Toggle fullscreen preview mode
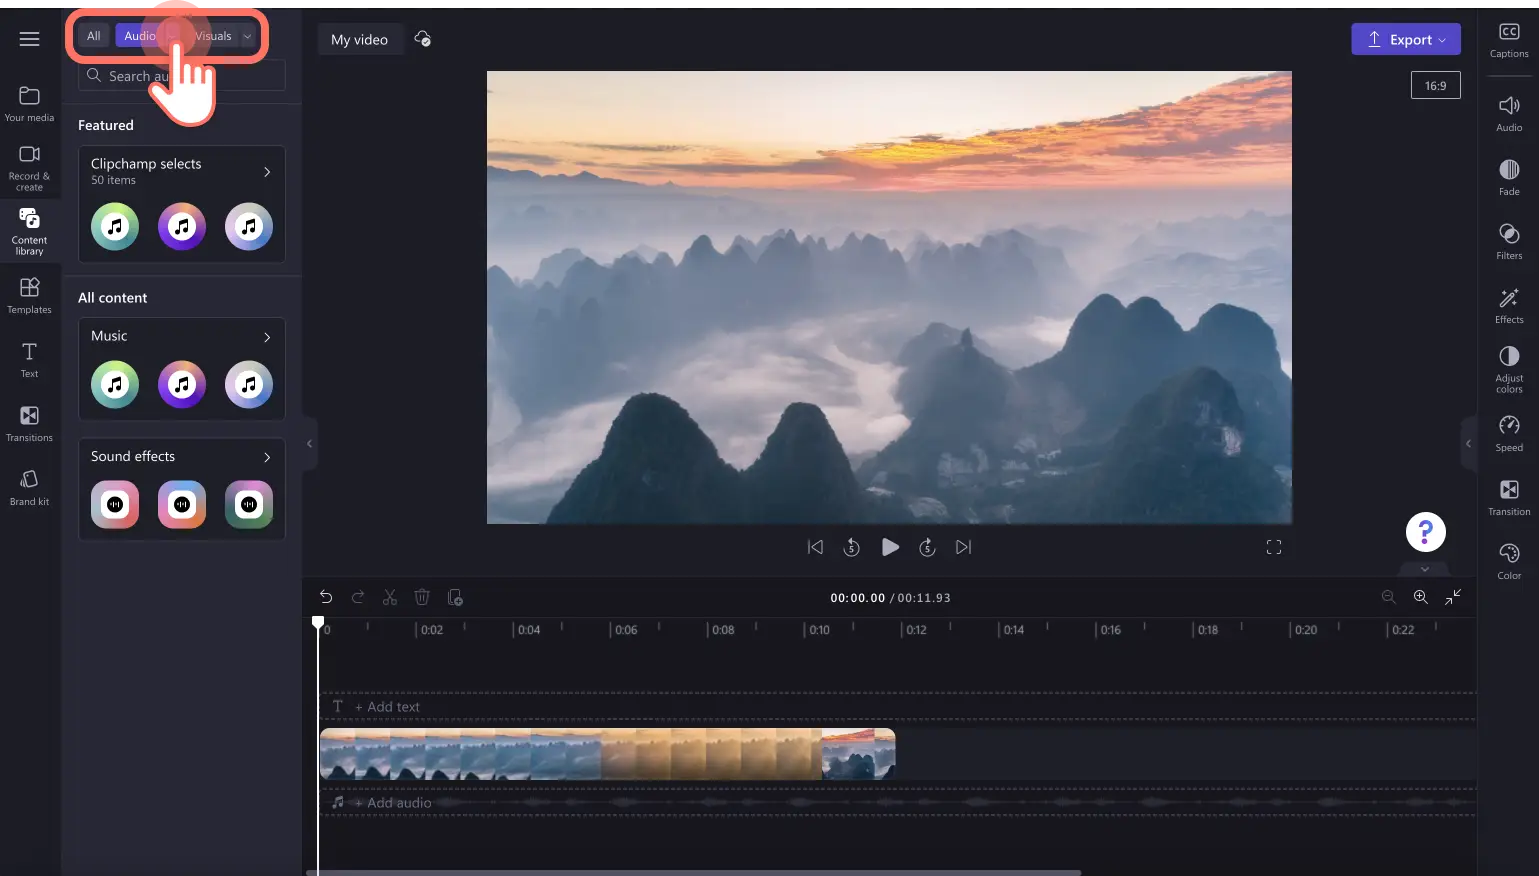This screenshot has height=876, width=1539. 1273,547
